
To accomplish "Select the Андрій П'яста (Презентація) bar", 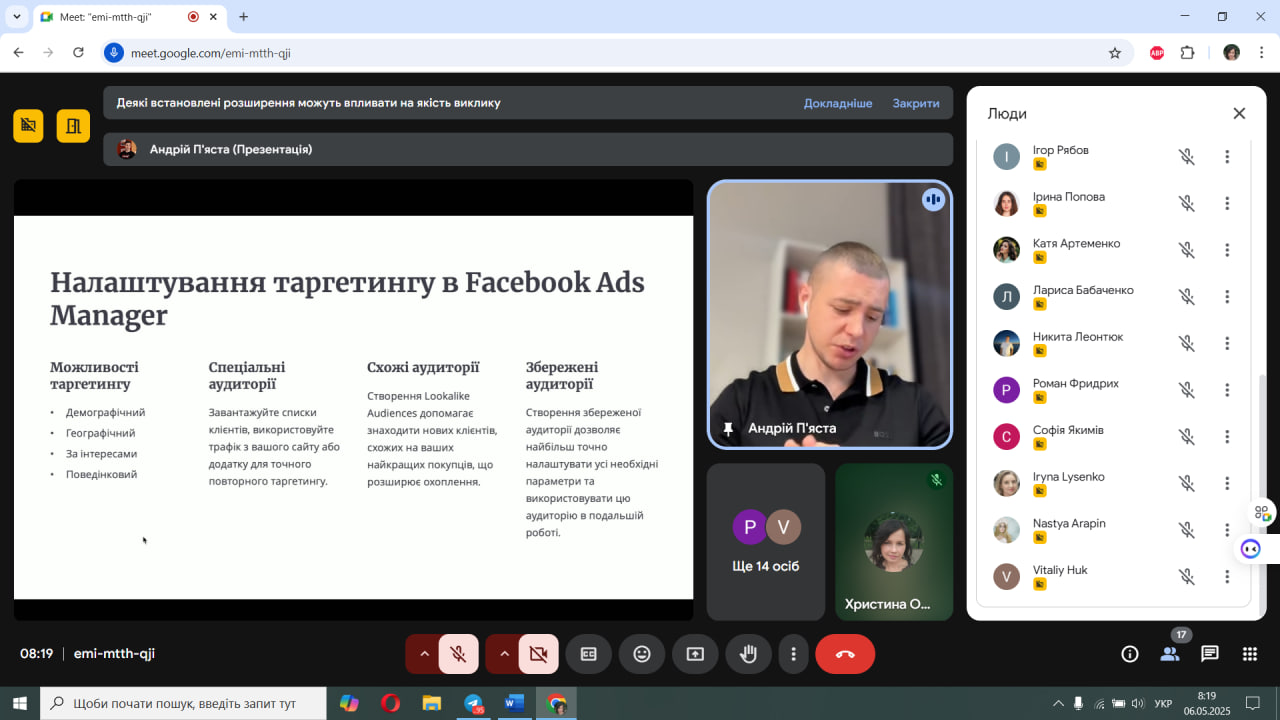I will pos(528,149).
